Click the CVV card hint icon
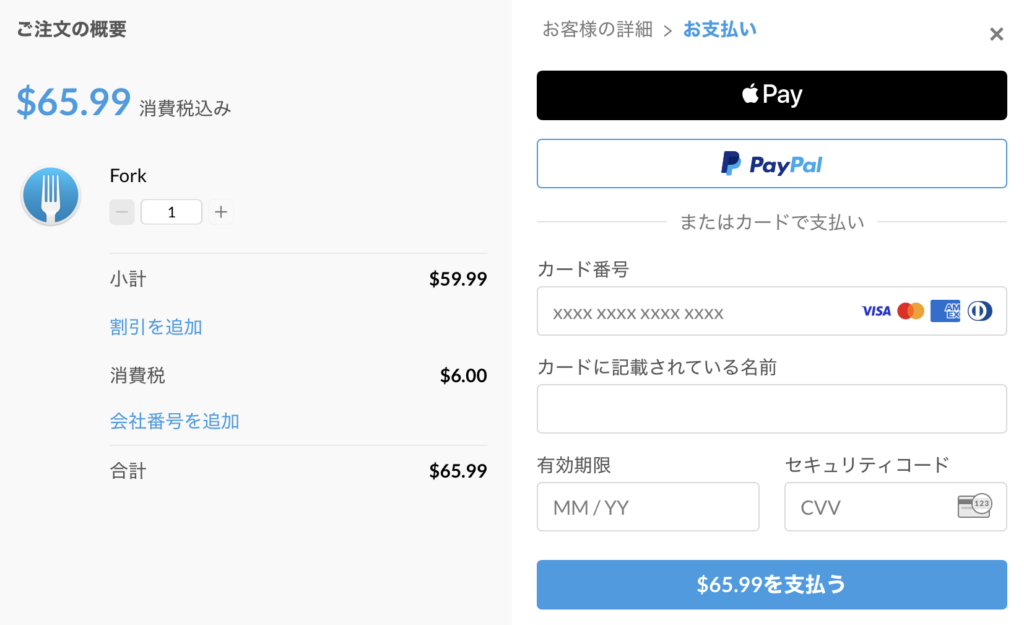 (x=974, y=506)
